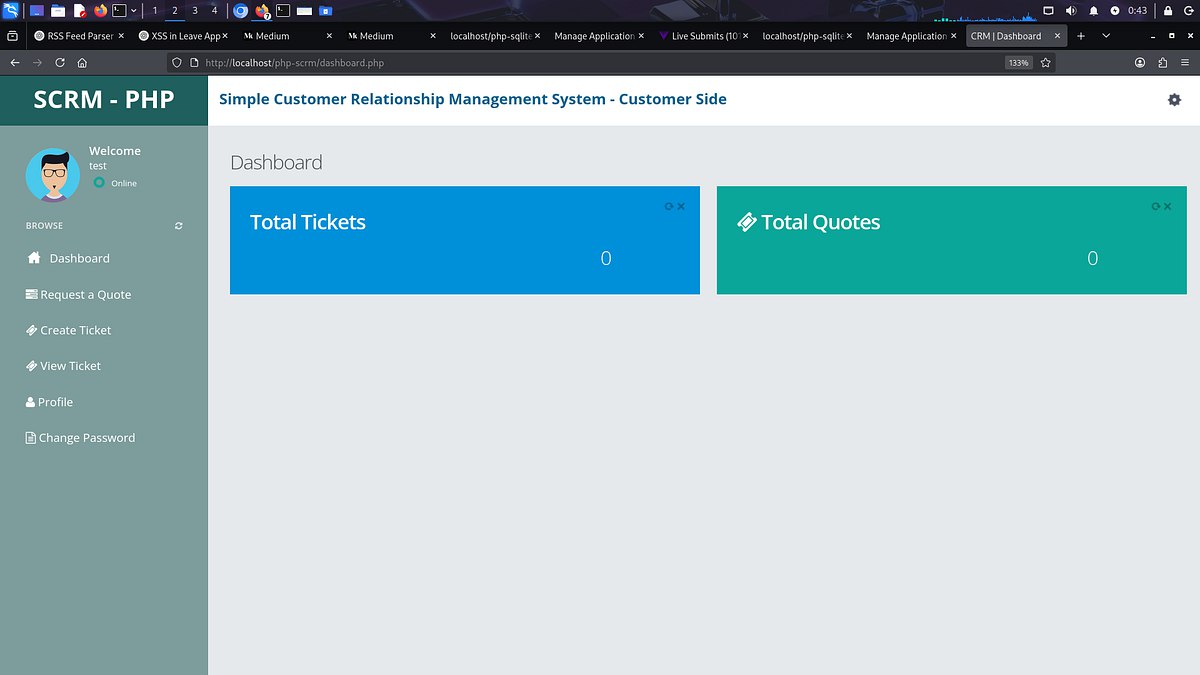Open Create Ticket from the sidebar
The height and width of the screenshot is (675, 1200).
pos(76,330)
